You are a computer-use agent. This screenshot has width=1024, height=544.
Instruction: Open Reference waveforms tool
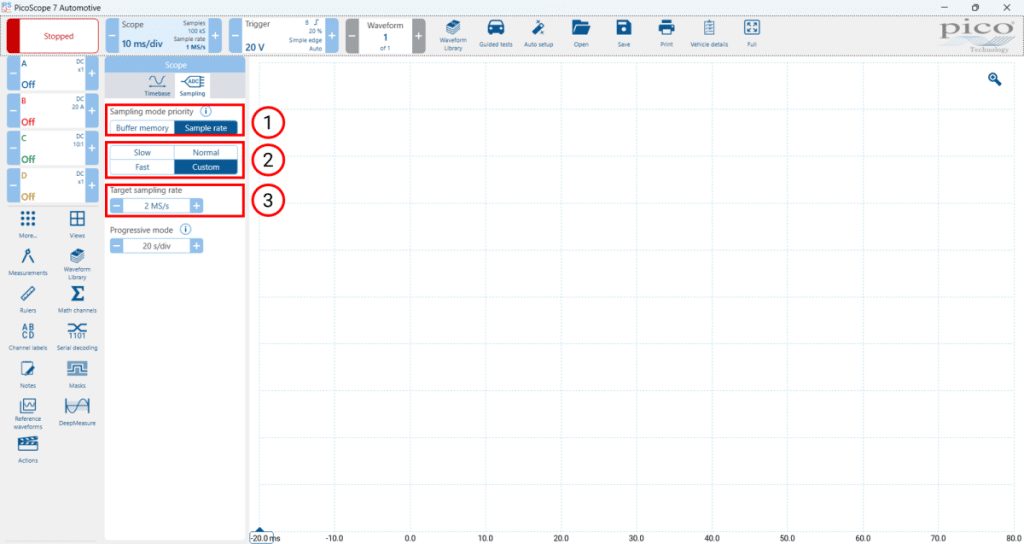coord(27,414)
